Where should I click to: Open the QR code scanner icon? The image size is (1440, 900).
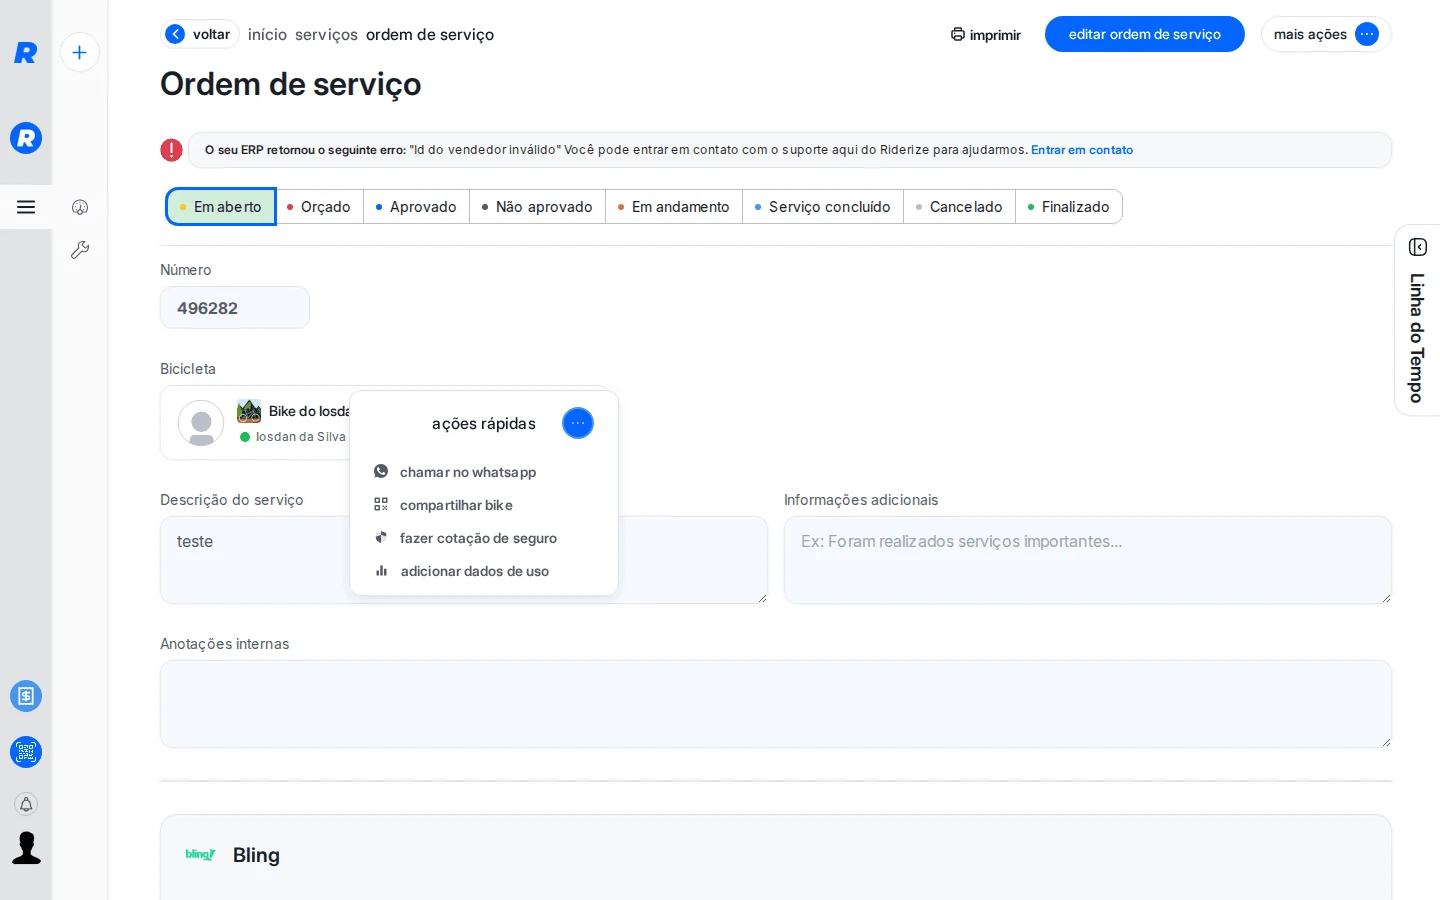(x=26, y=752)
